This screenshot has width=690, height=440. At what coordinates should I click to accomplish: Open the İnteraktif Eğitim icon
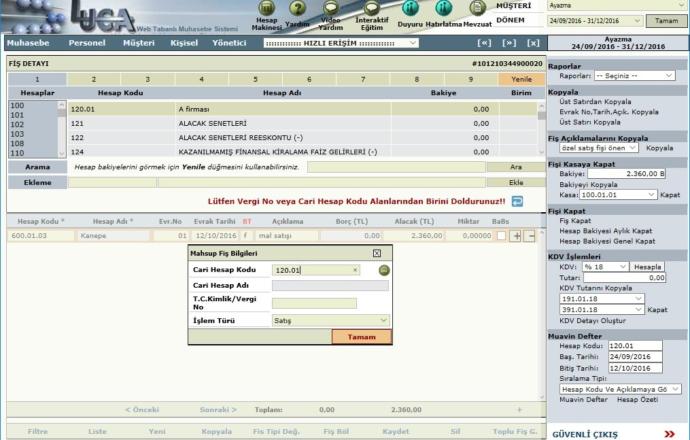pos(372,8)
